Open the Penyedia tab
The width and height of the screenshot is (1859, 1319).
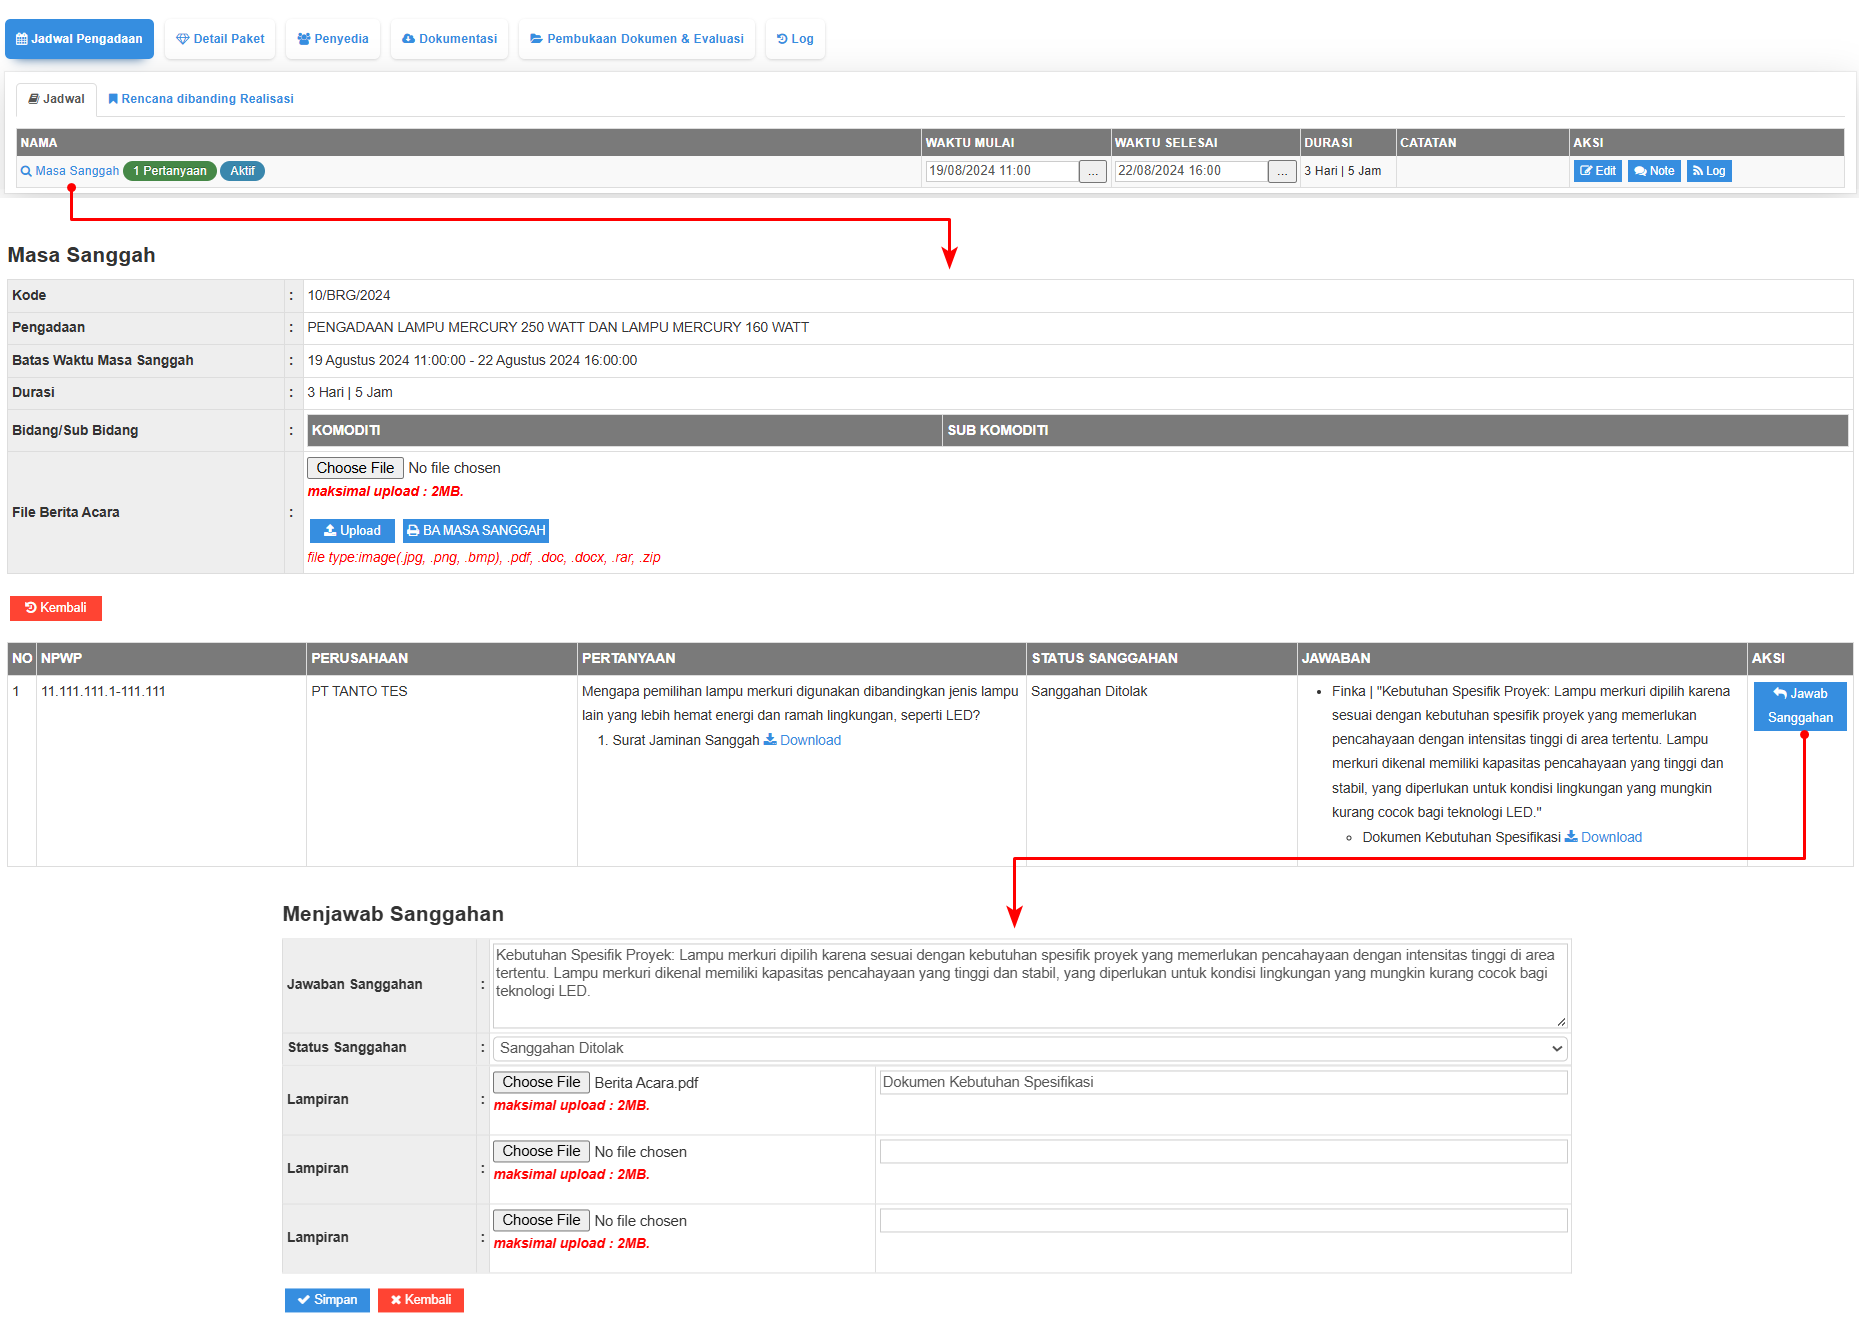click(x=333, y=39)
